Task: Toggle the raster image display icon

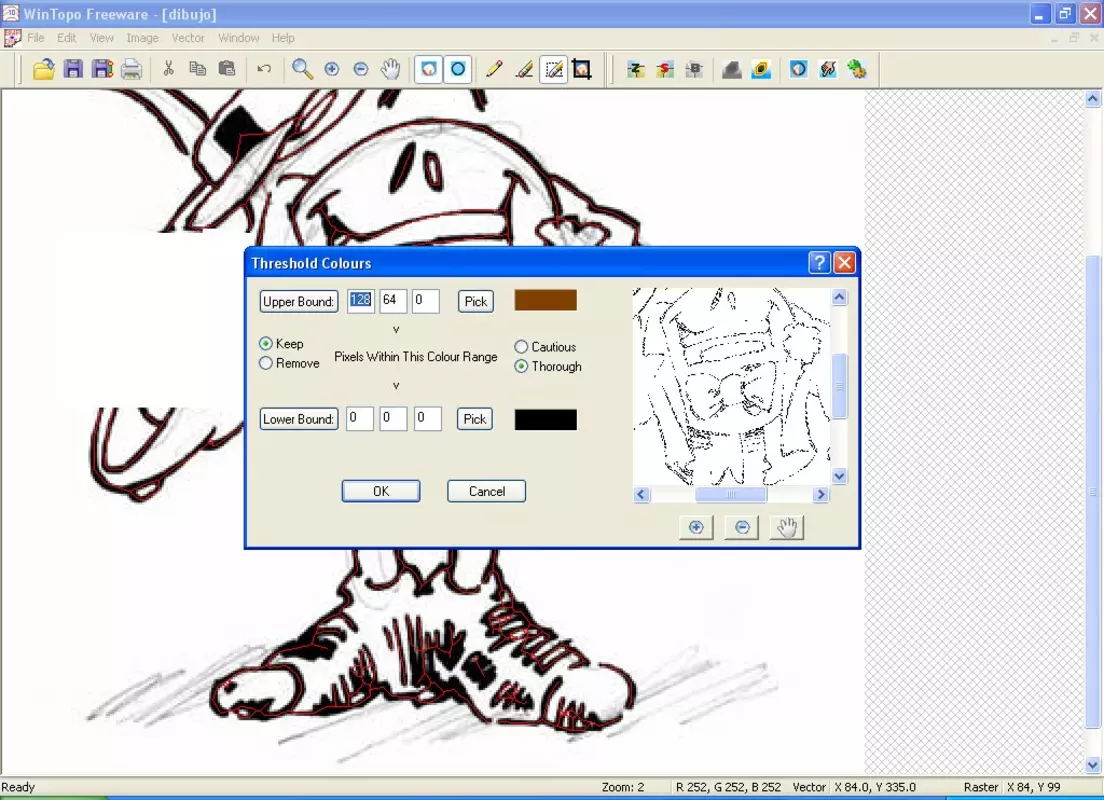Action: [428, 69]
